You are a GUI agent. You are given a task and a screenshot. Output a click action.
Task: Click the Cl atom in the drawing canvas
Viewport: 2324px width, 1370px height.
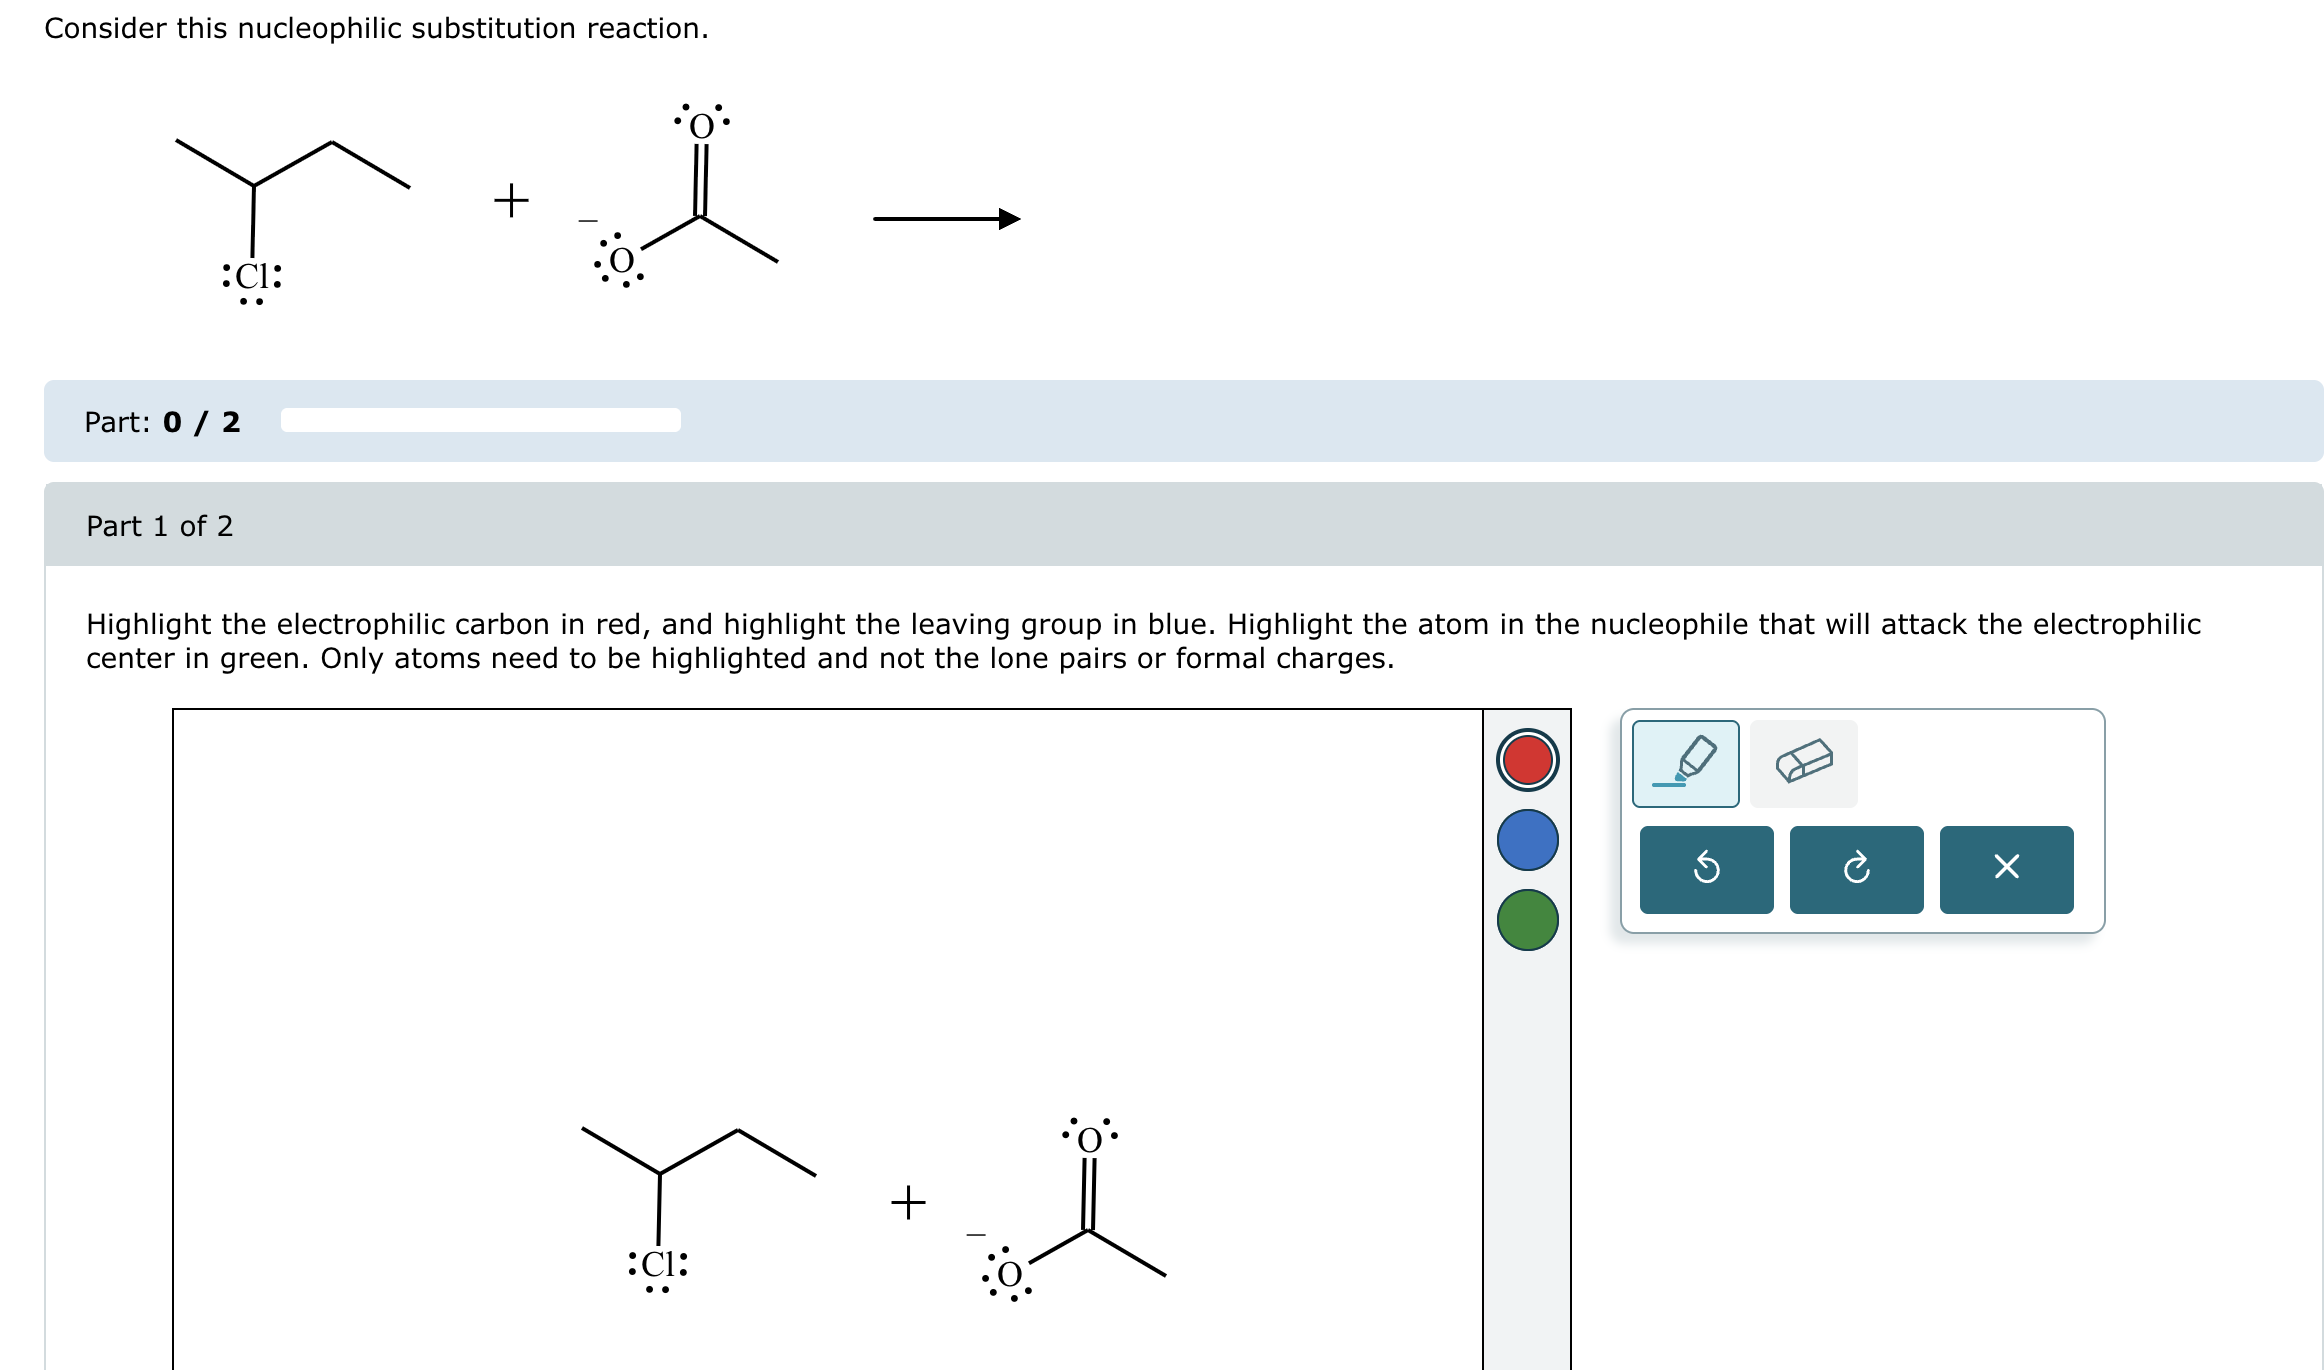pos(658,1264)
